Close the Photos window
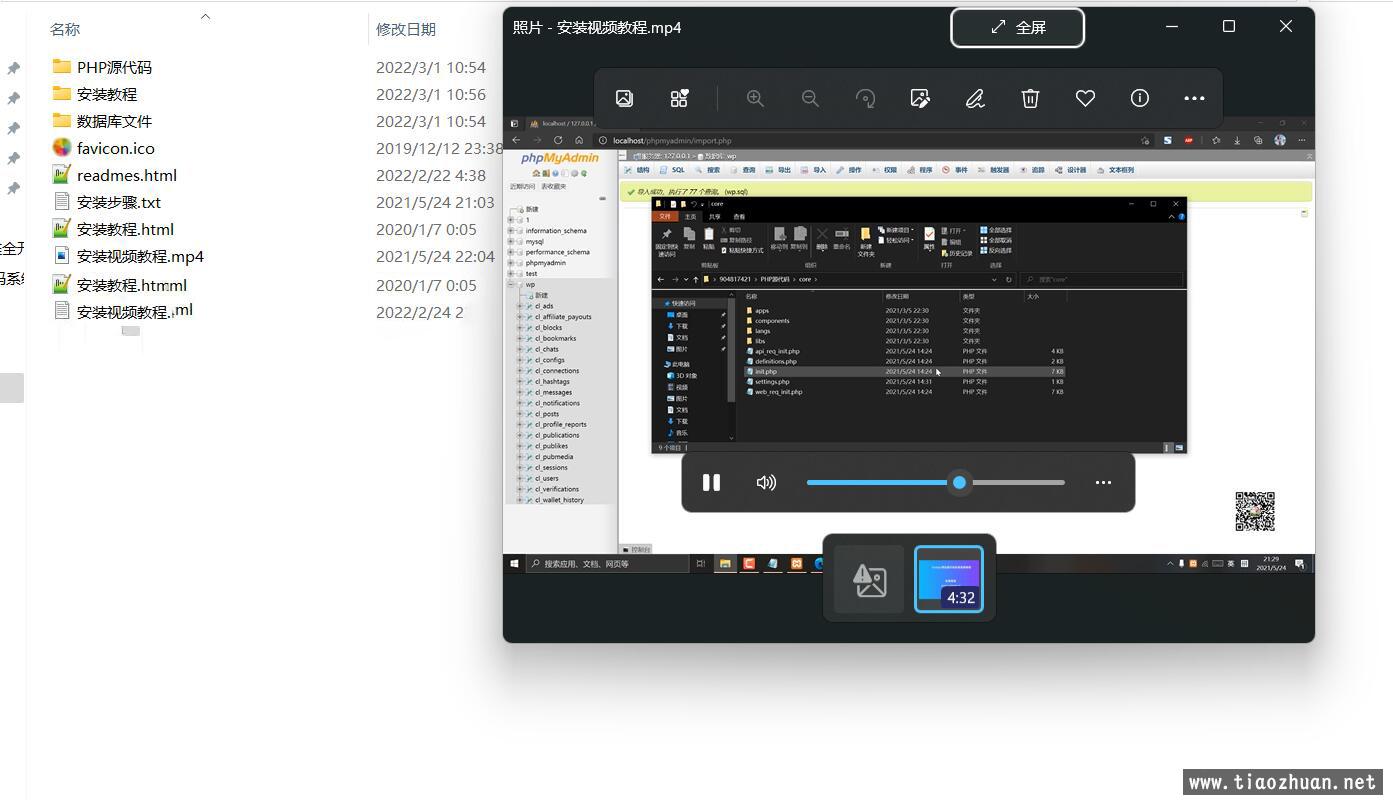Image resolution: width=1393 pixels, height=800 pixels. click(1286, 27)
